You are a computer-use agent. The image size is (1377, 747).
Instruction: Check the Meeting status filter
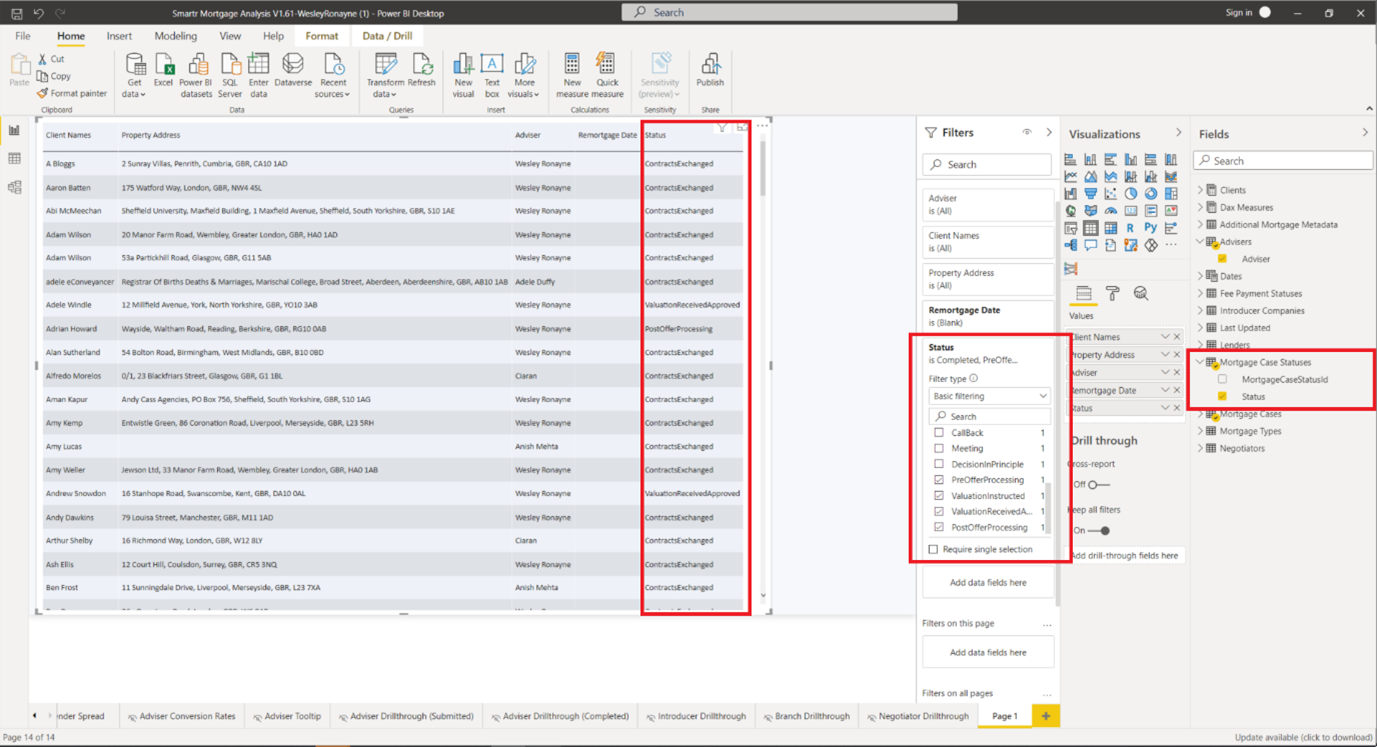tap(939, 449)
